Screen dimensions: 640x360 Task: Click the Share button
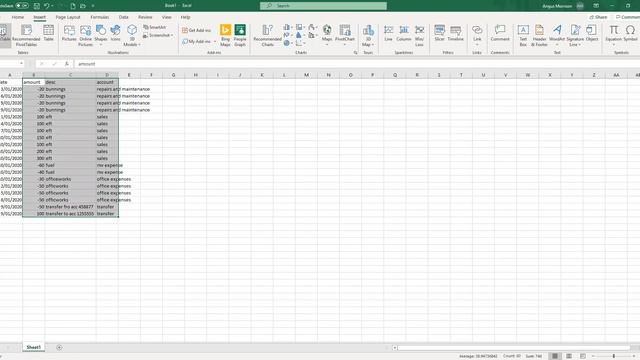point(598,17)
